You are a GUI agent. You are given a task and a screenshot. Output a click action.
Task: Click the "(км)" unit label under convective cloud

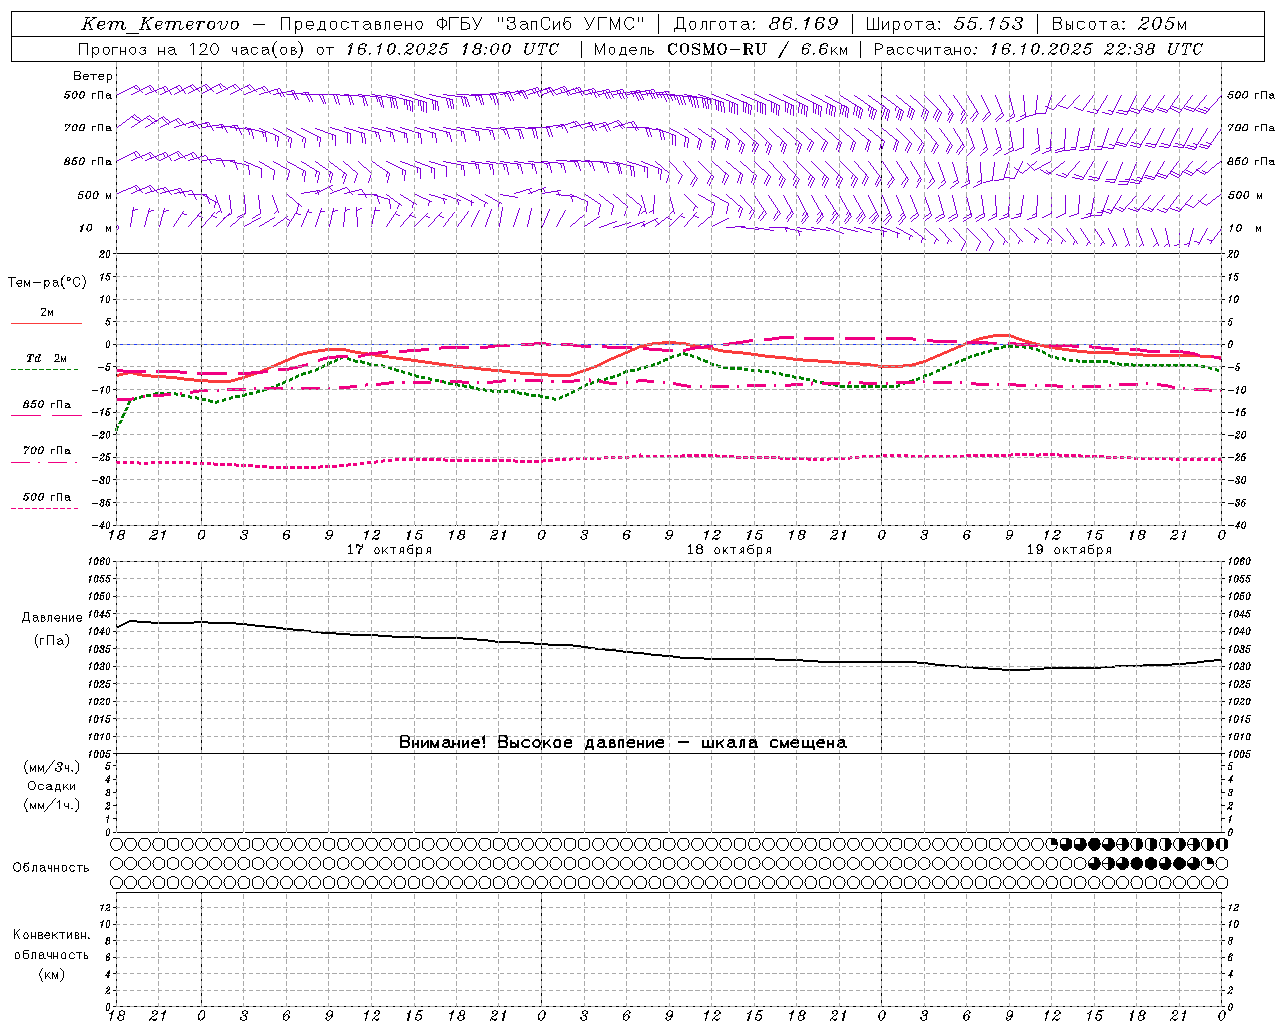tap(52, 974)
